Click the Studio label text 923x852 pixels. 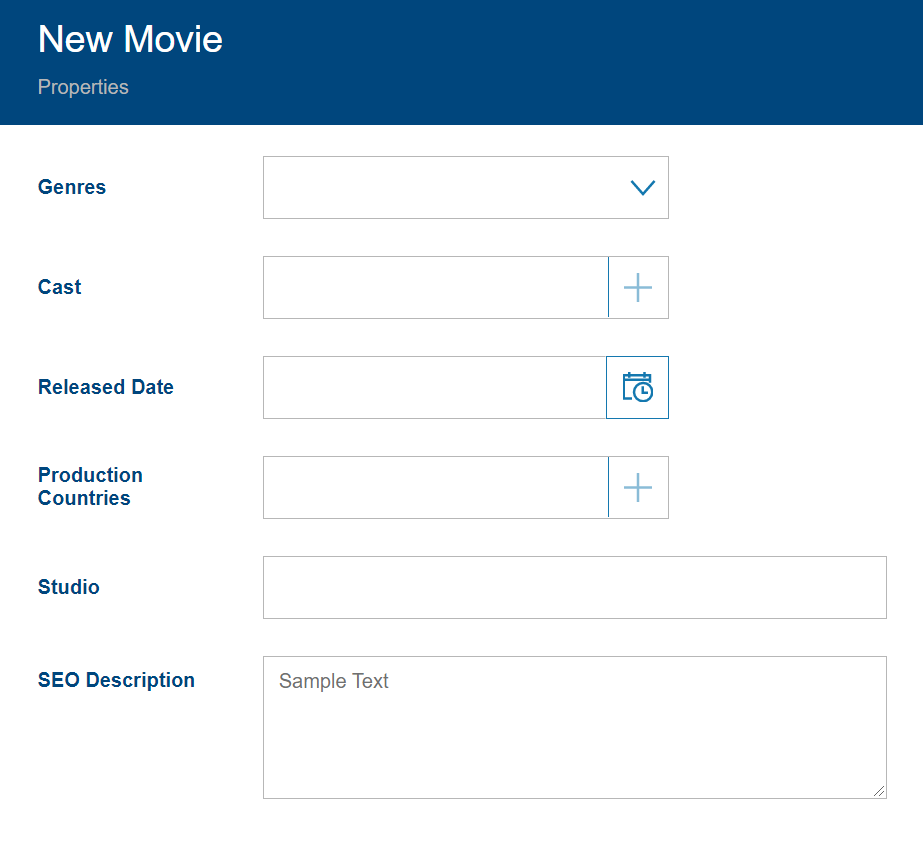click(69, 588)
